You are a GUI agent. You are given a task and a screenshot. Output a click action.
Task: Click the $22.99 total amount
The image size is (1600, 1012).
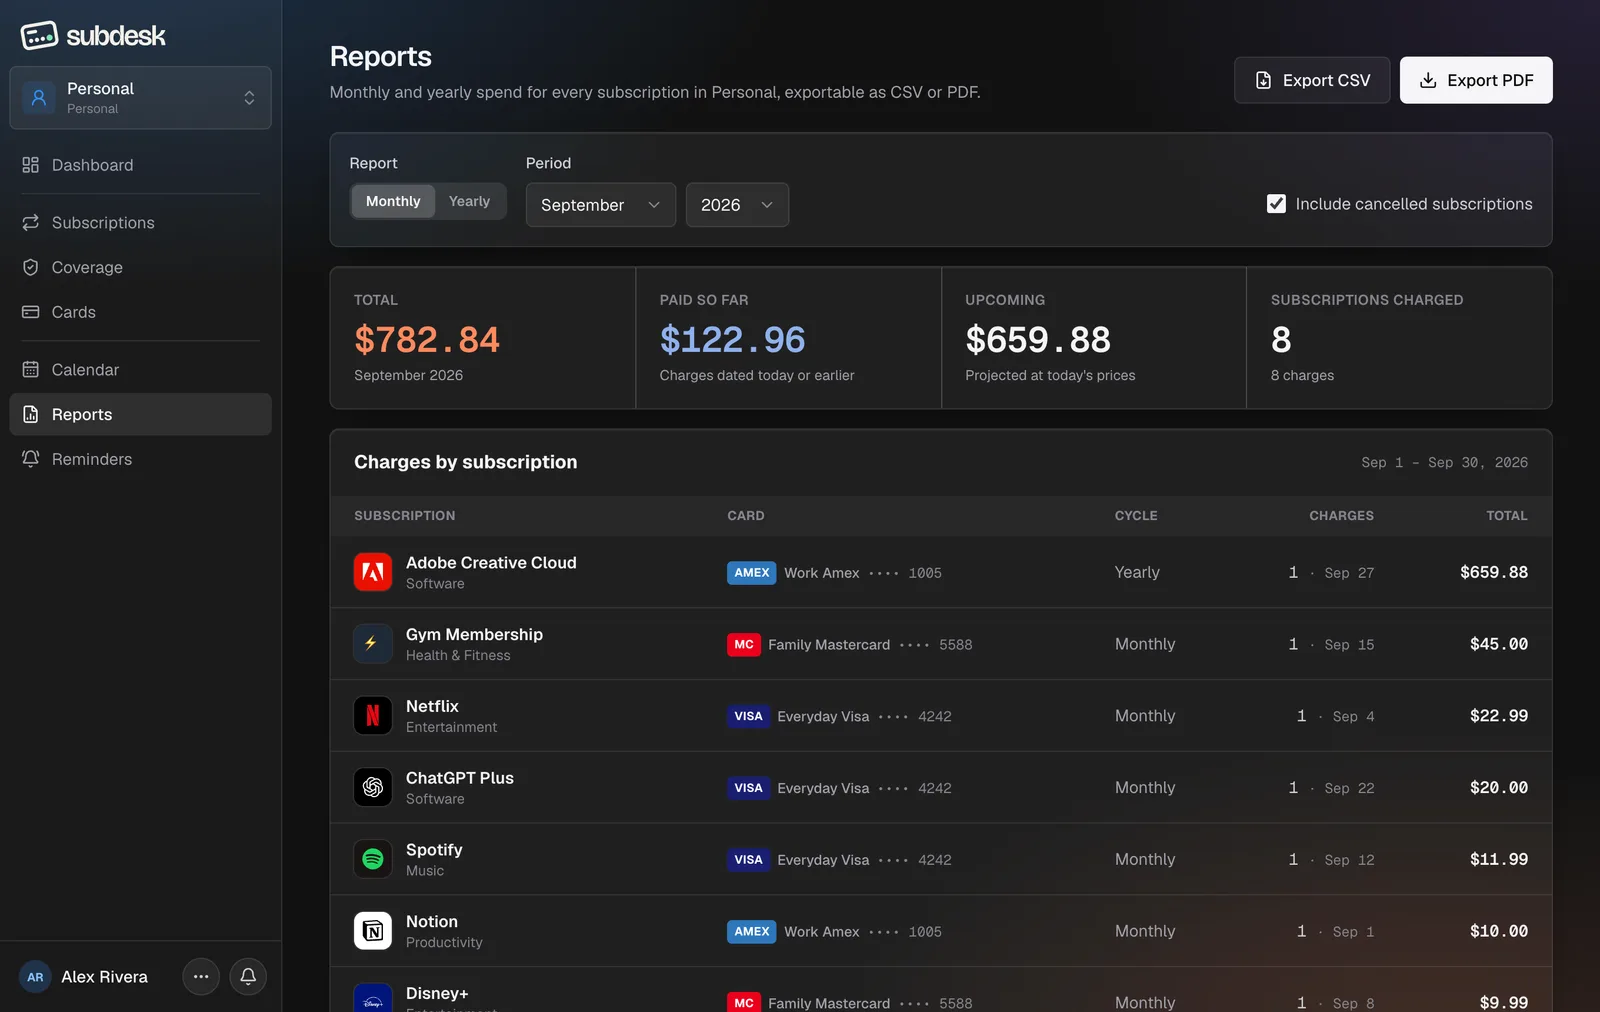(x=1499, y=716)
